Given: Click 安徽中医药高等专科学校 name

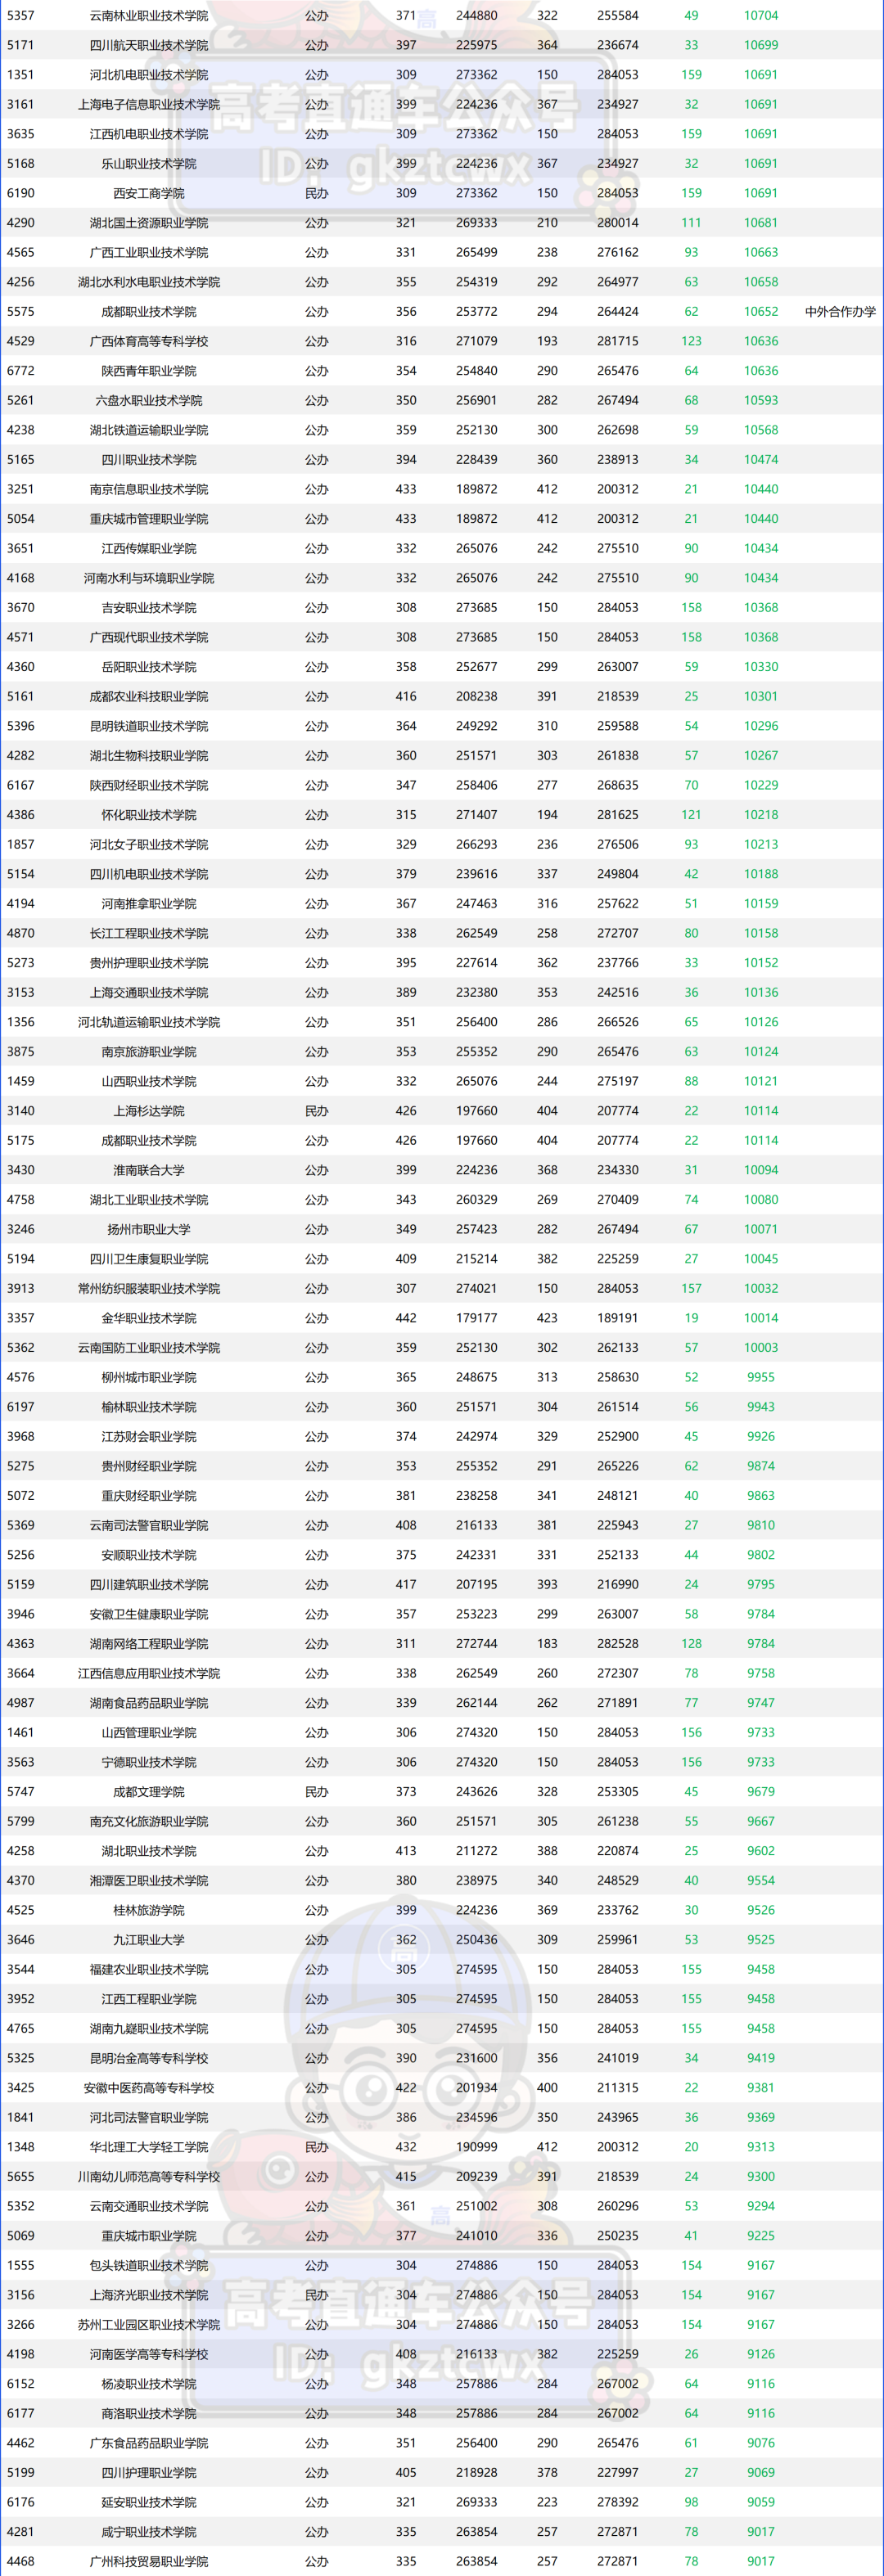Looking at the screenshot, I should (149, 2088).
